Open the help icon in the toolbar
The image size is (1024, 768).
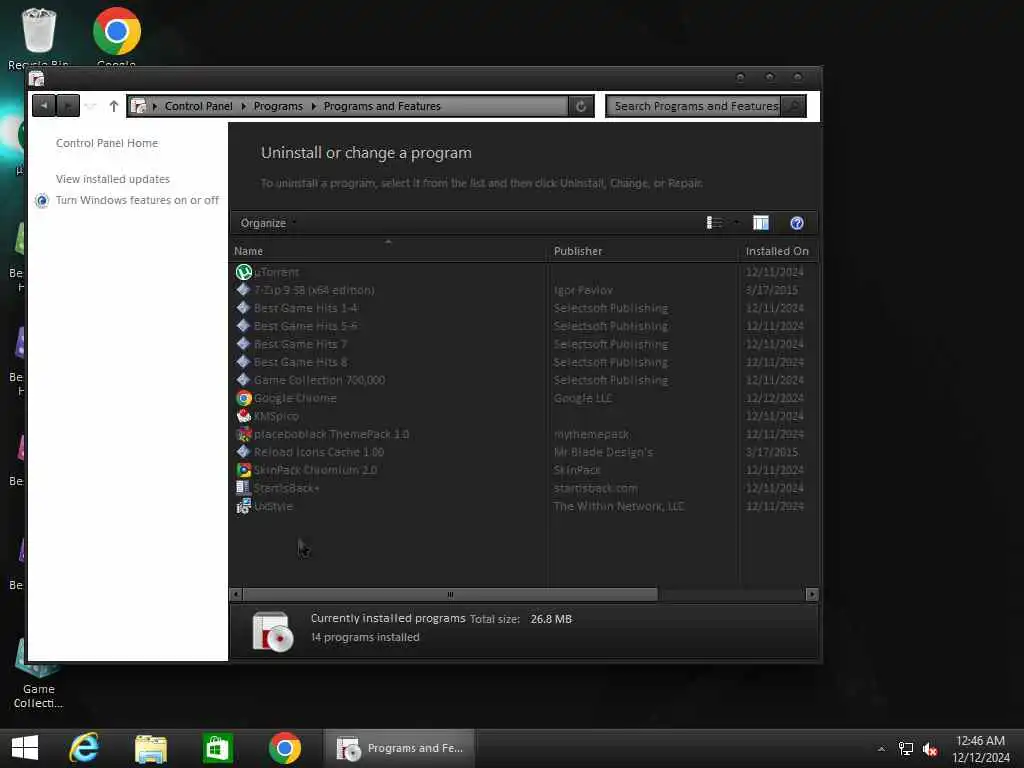tap(797, 223)
